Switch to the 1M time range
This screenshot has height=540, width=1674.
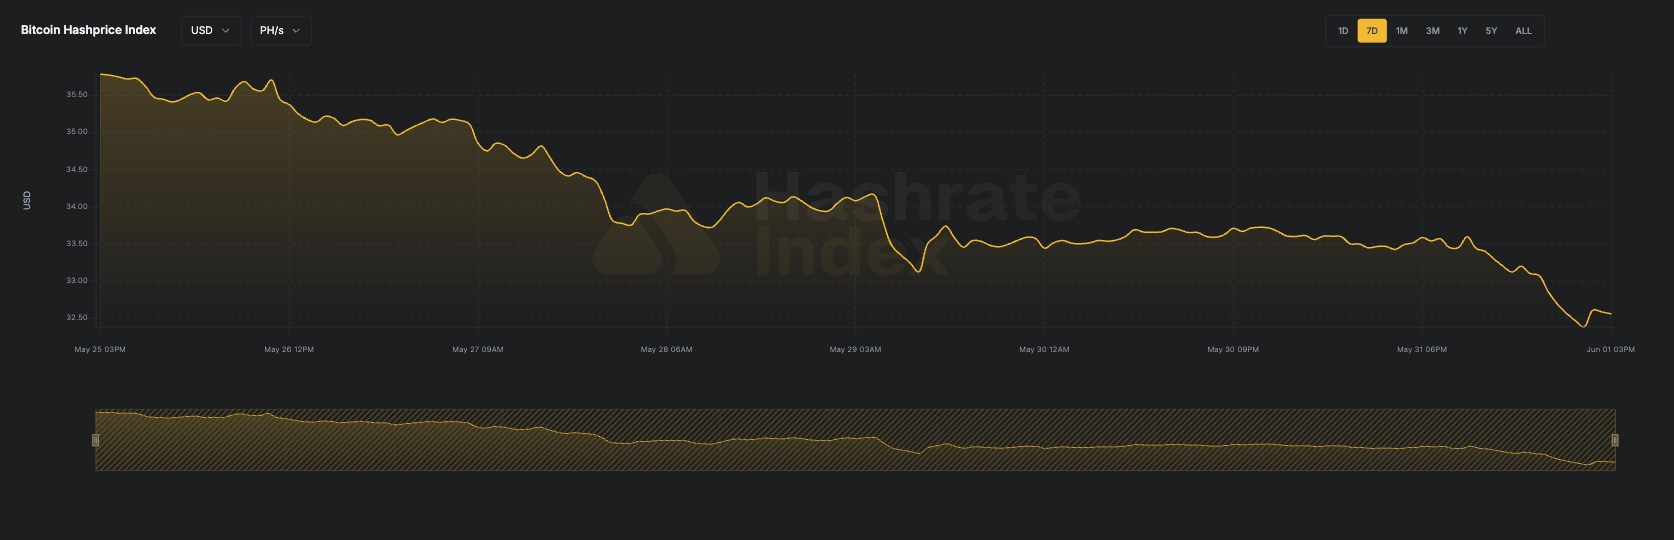pos(1402,31)
